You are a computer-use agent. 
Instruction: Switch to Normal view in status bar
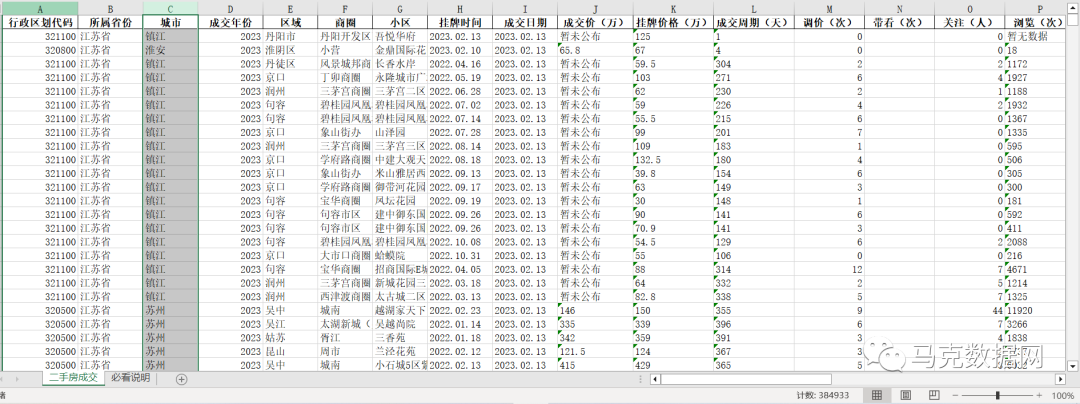(x=877, y=395)
